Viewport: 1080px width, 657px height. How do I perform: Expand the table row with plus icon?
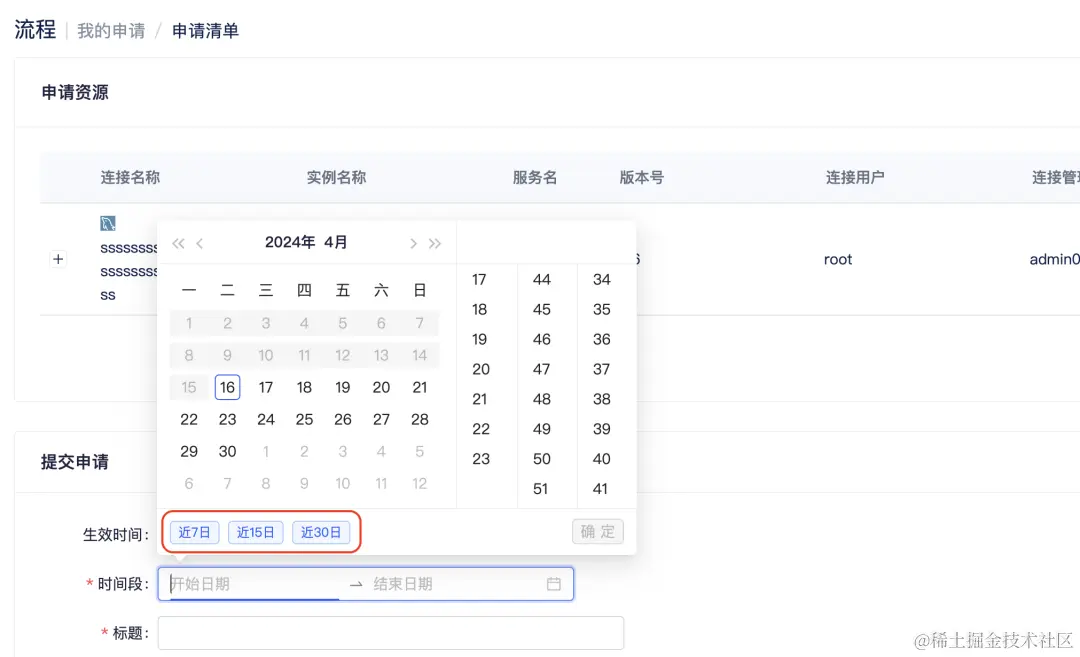(x=59, y=260)
